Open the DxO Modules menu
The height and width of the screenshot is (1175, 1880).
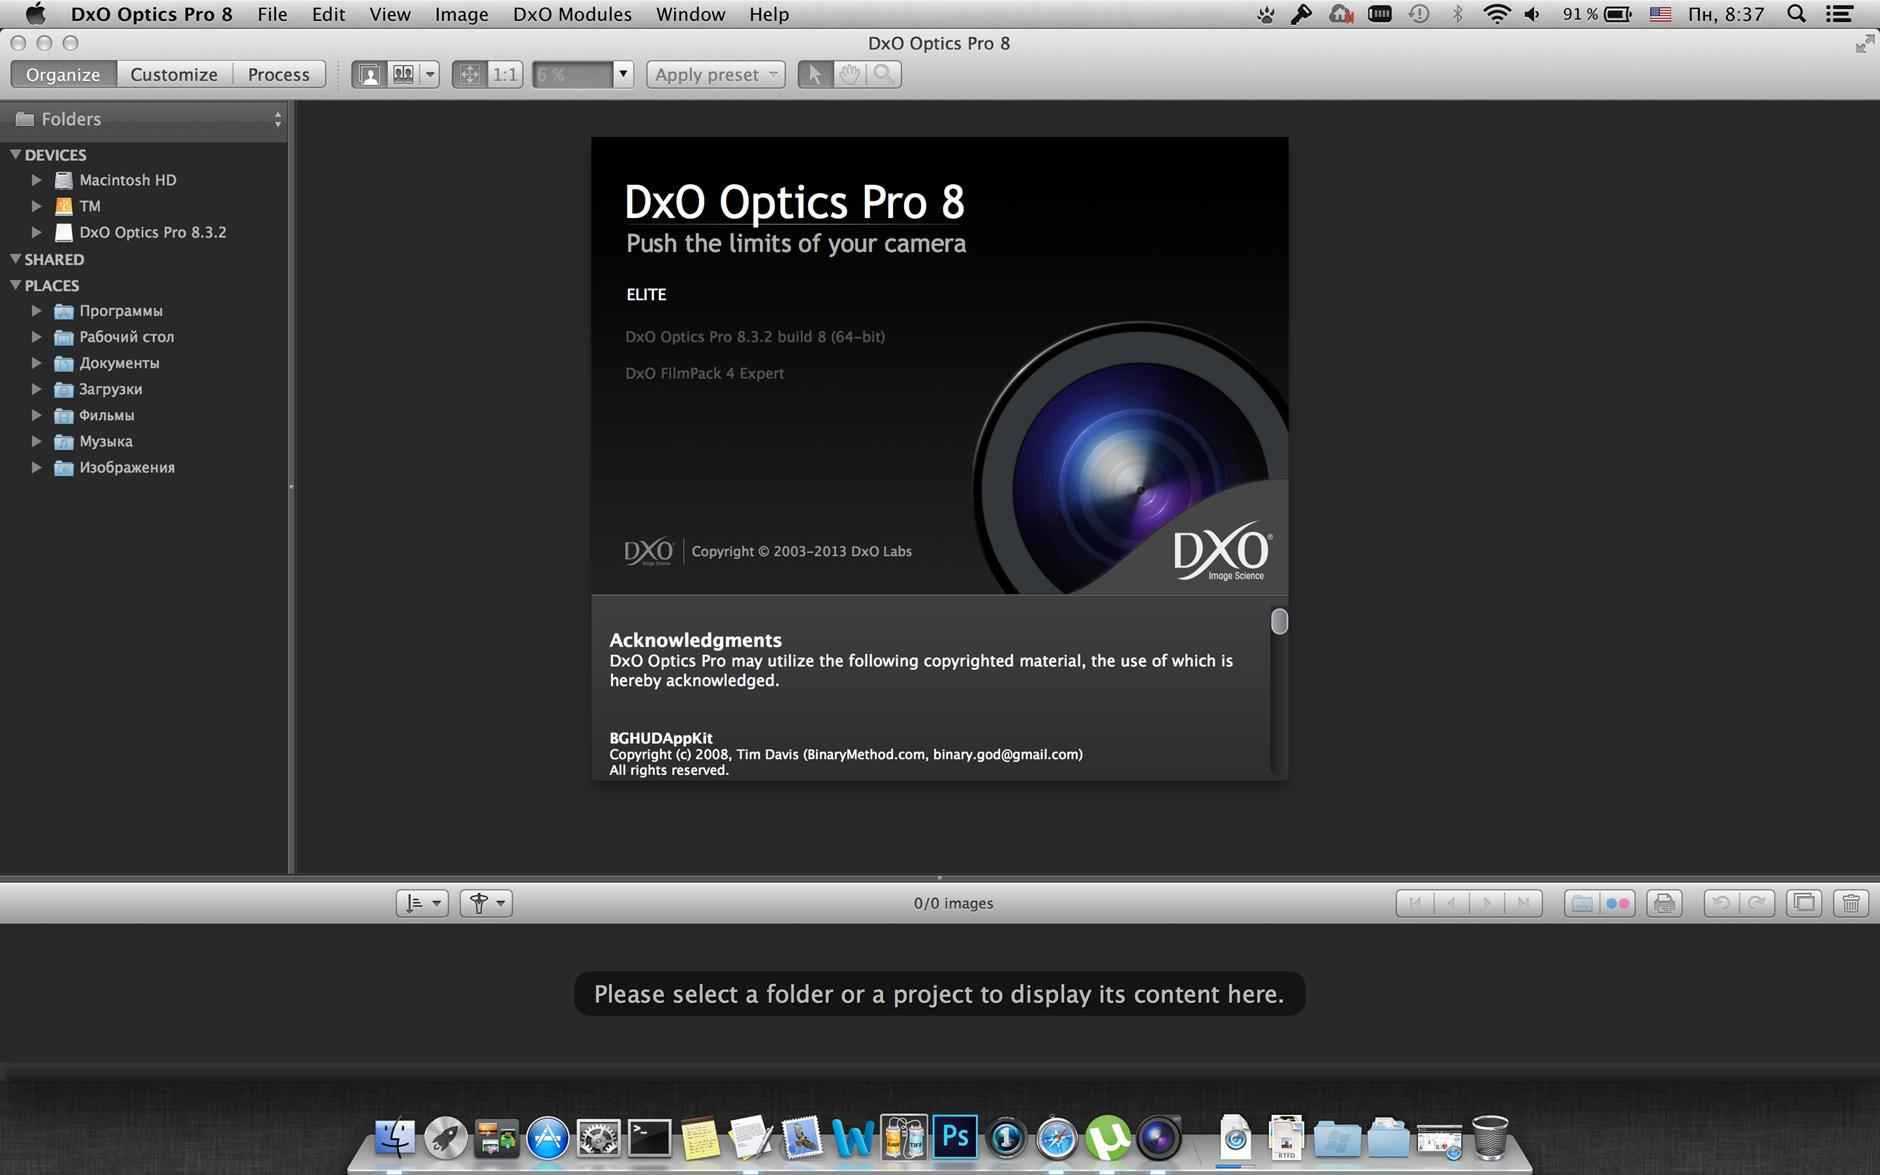(572, 14)
